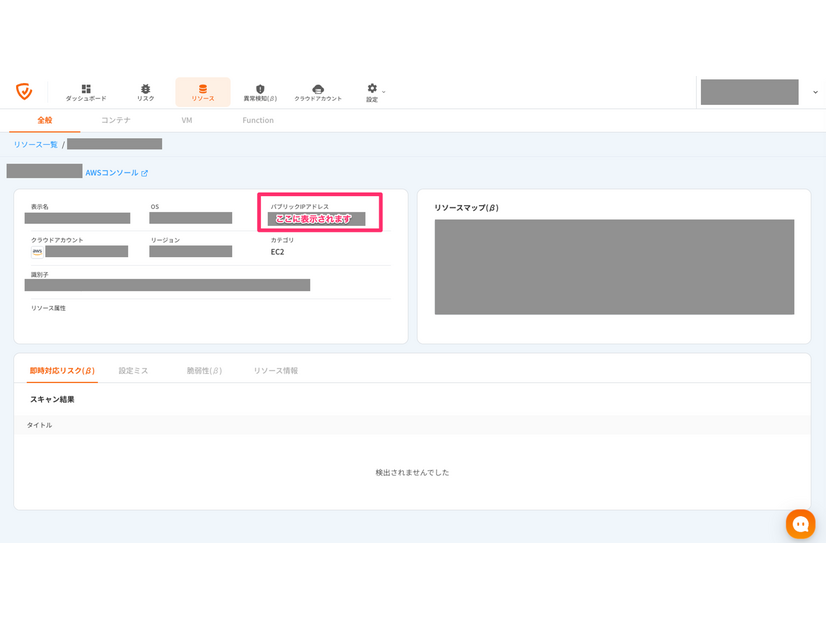826x620 pixels.
Task: Open the ダッシュボード dashboard icon
Action: pos(86,89)
